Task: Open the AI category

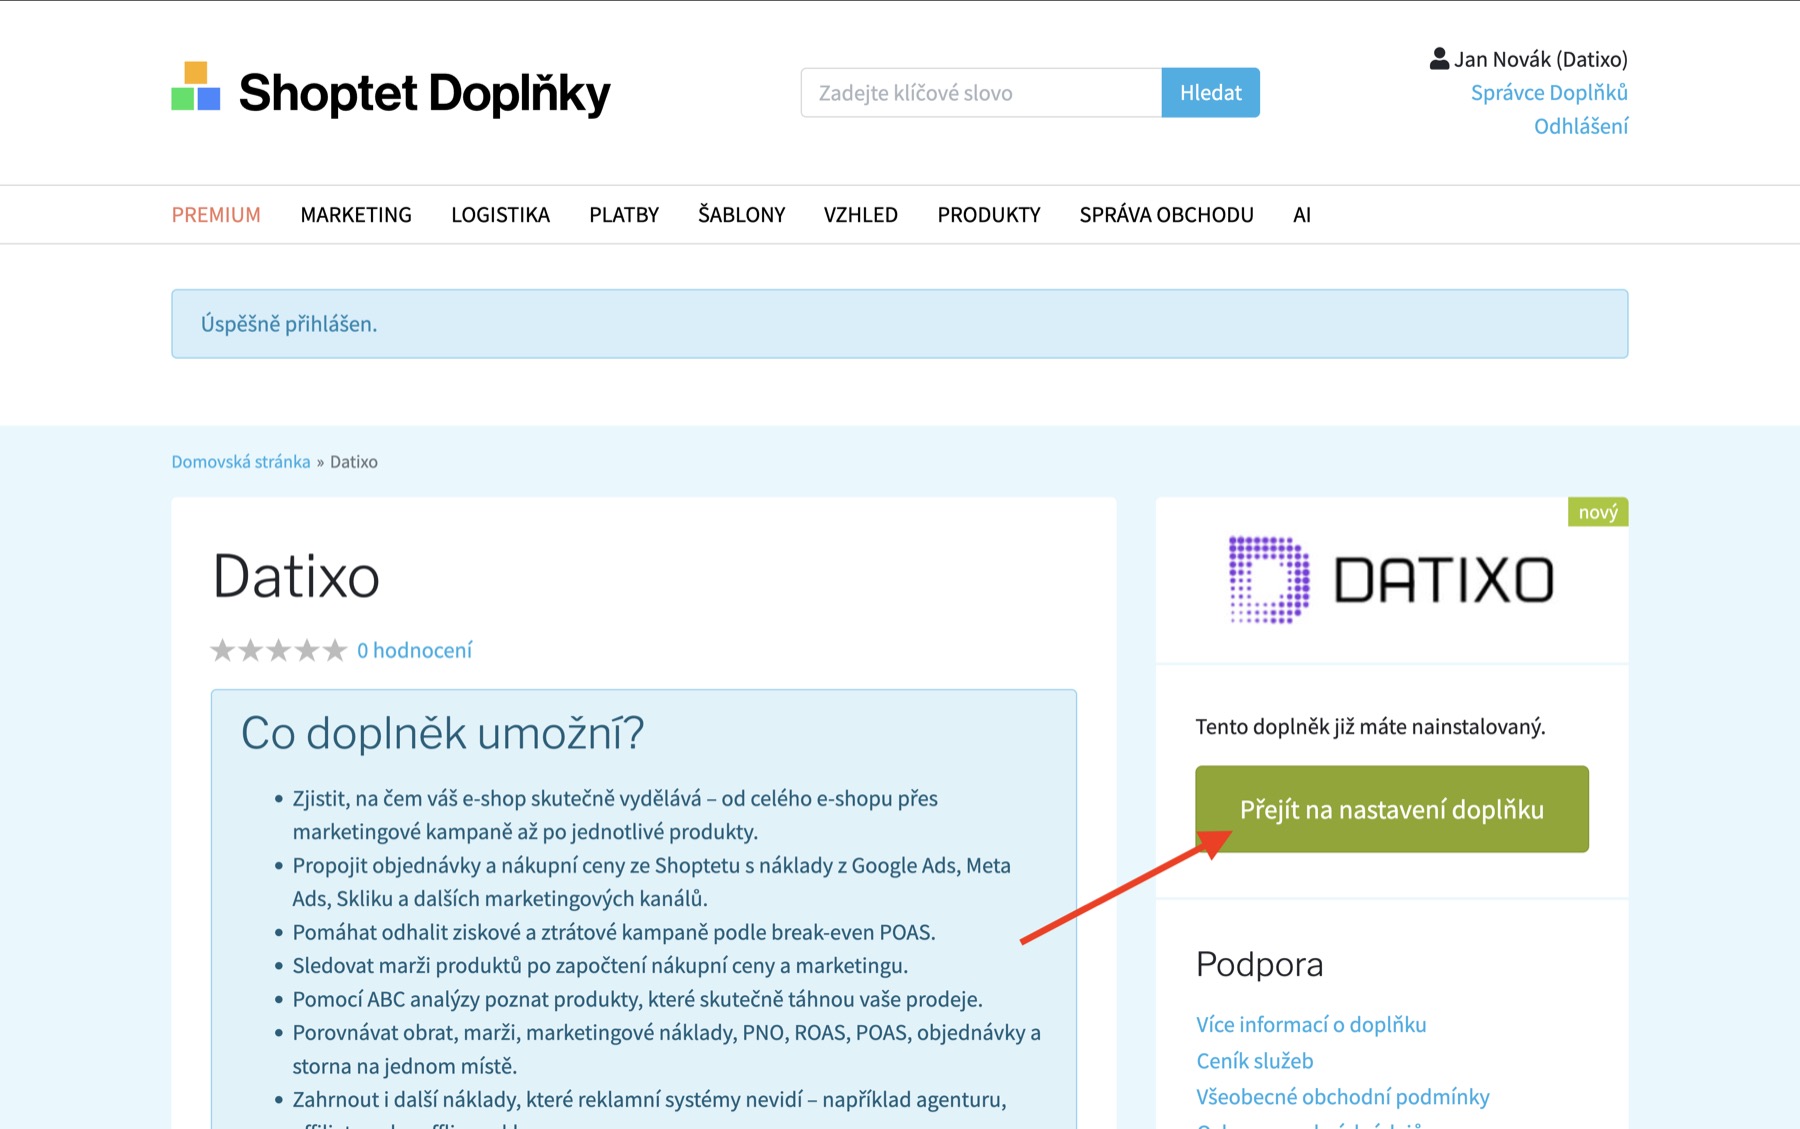Action: point(1301,215)
